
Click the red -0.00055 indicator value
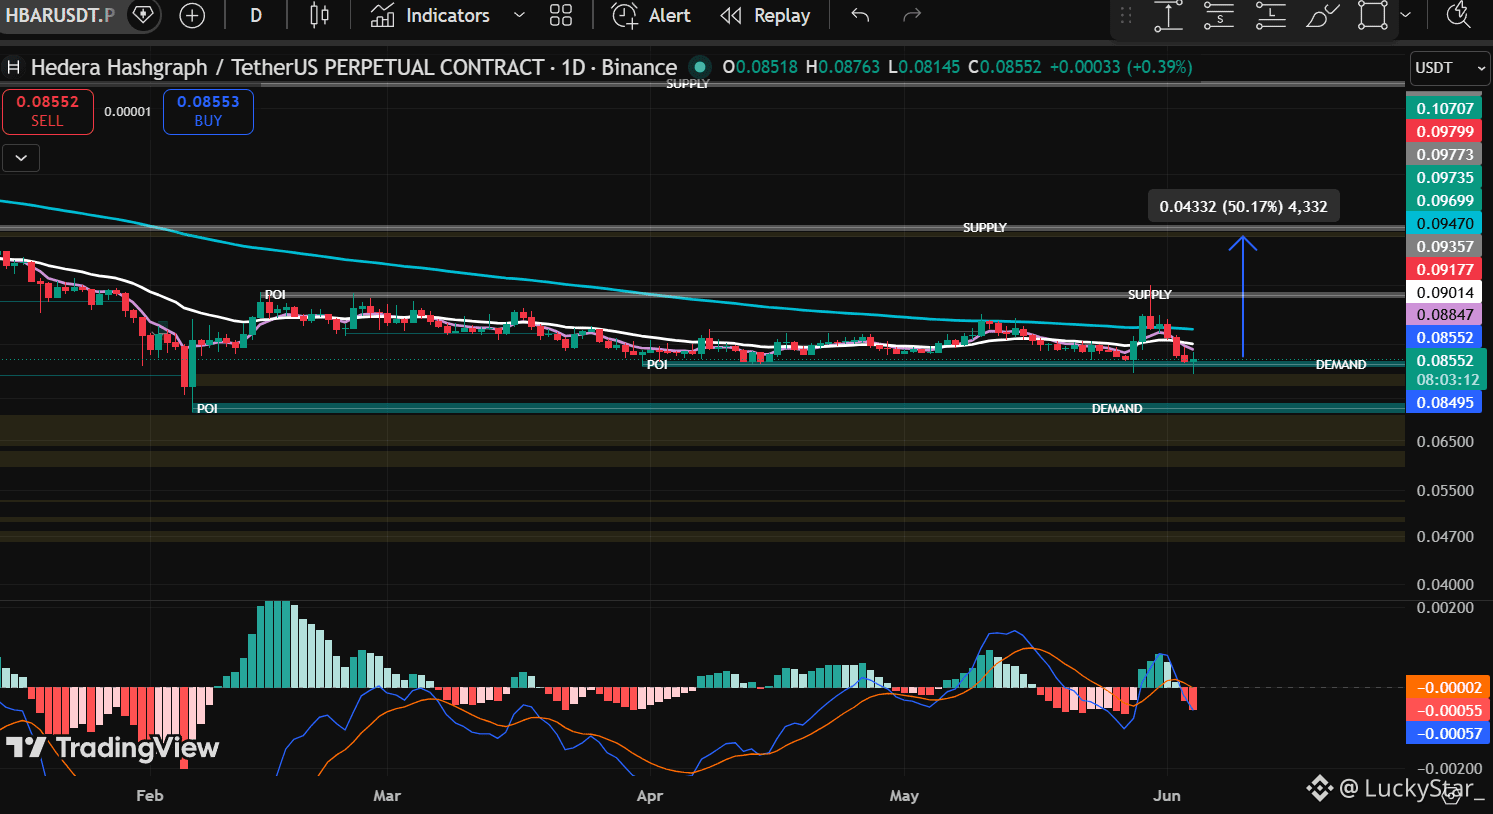click(1449, 710)
